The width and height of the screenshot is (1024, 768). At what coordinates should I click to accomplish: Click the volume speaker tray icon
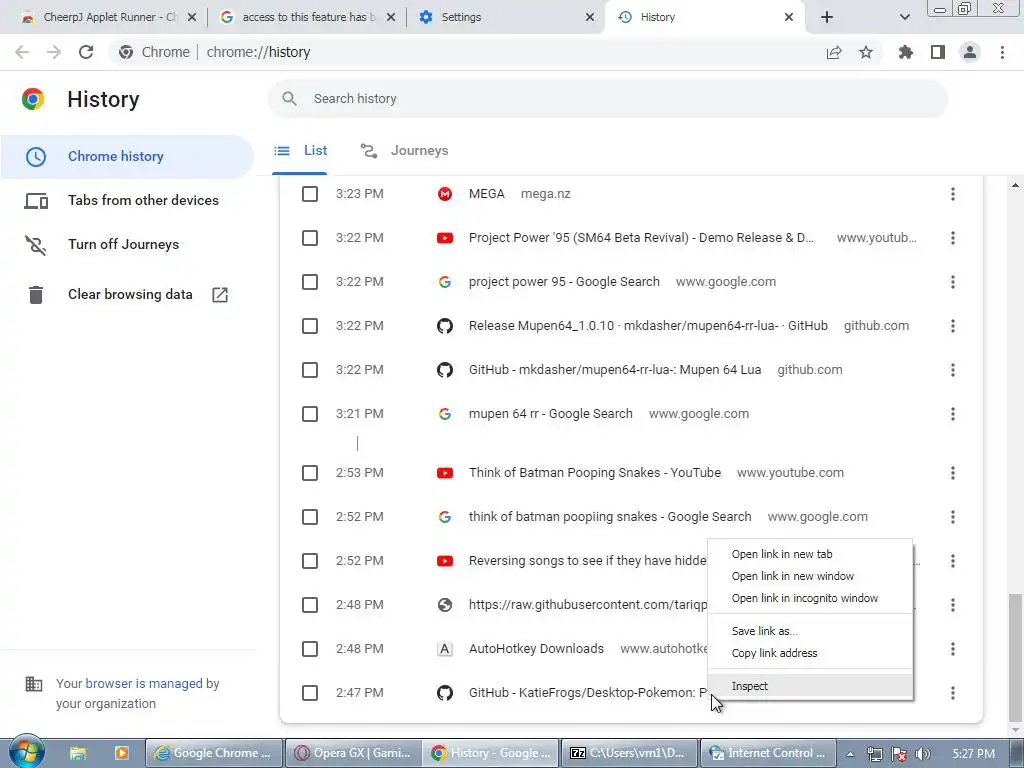click(923, 754)
